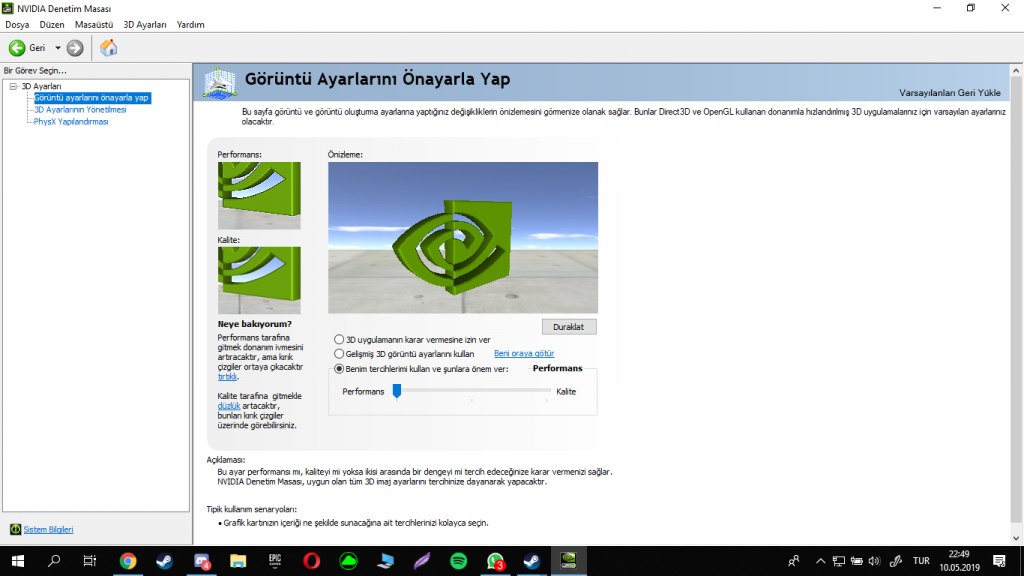Click the Önizleme 3D logo preview
This screenshot has height=576, width=1024.
click(463, 238)
